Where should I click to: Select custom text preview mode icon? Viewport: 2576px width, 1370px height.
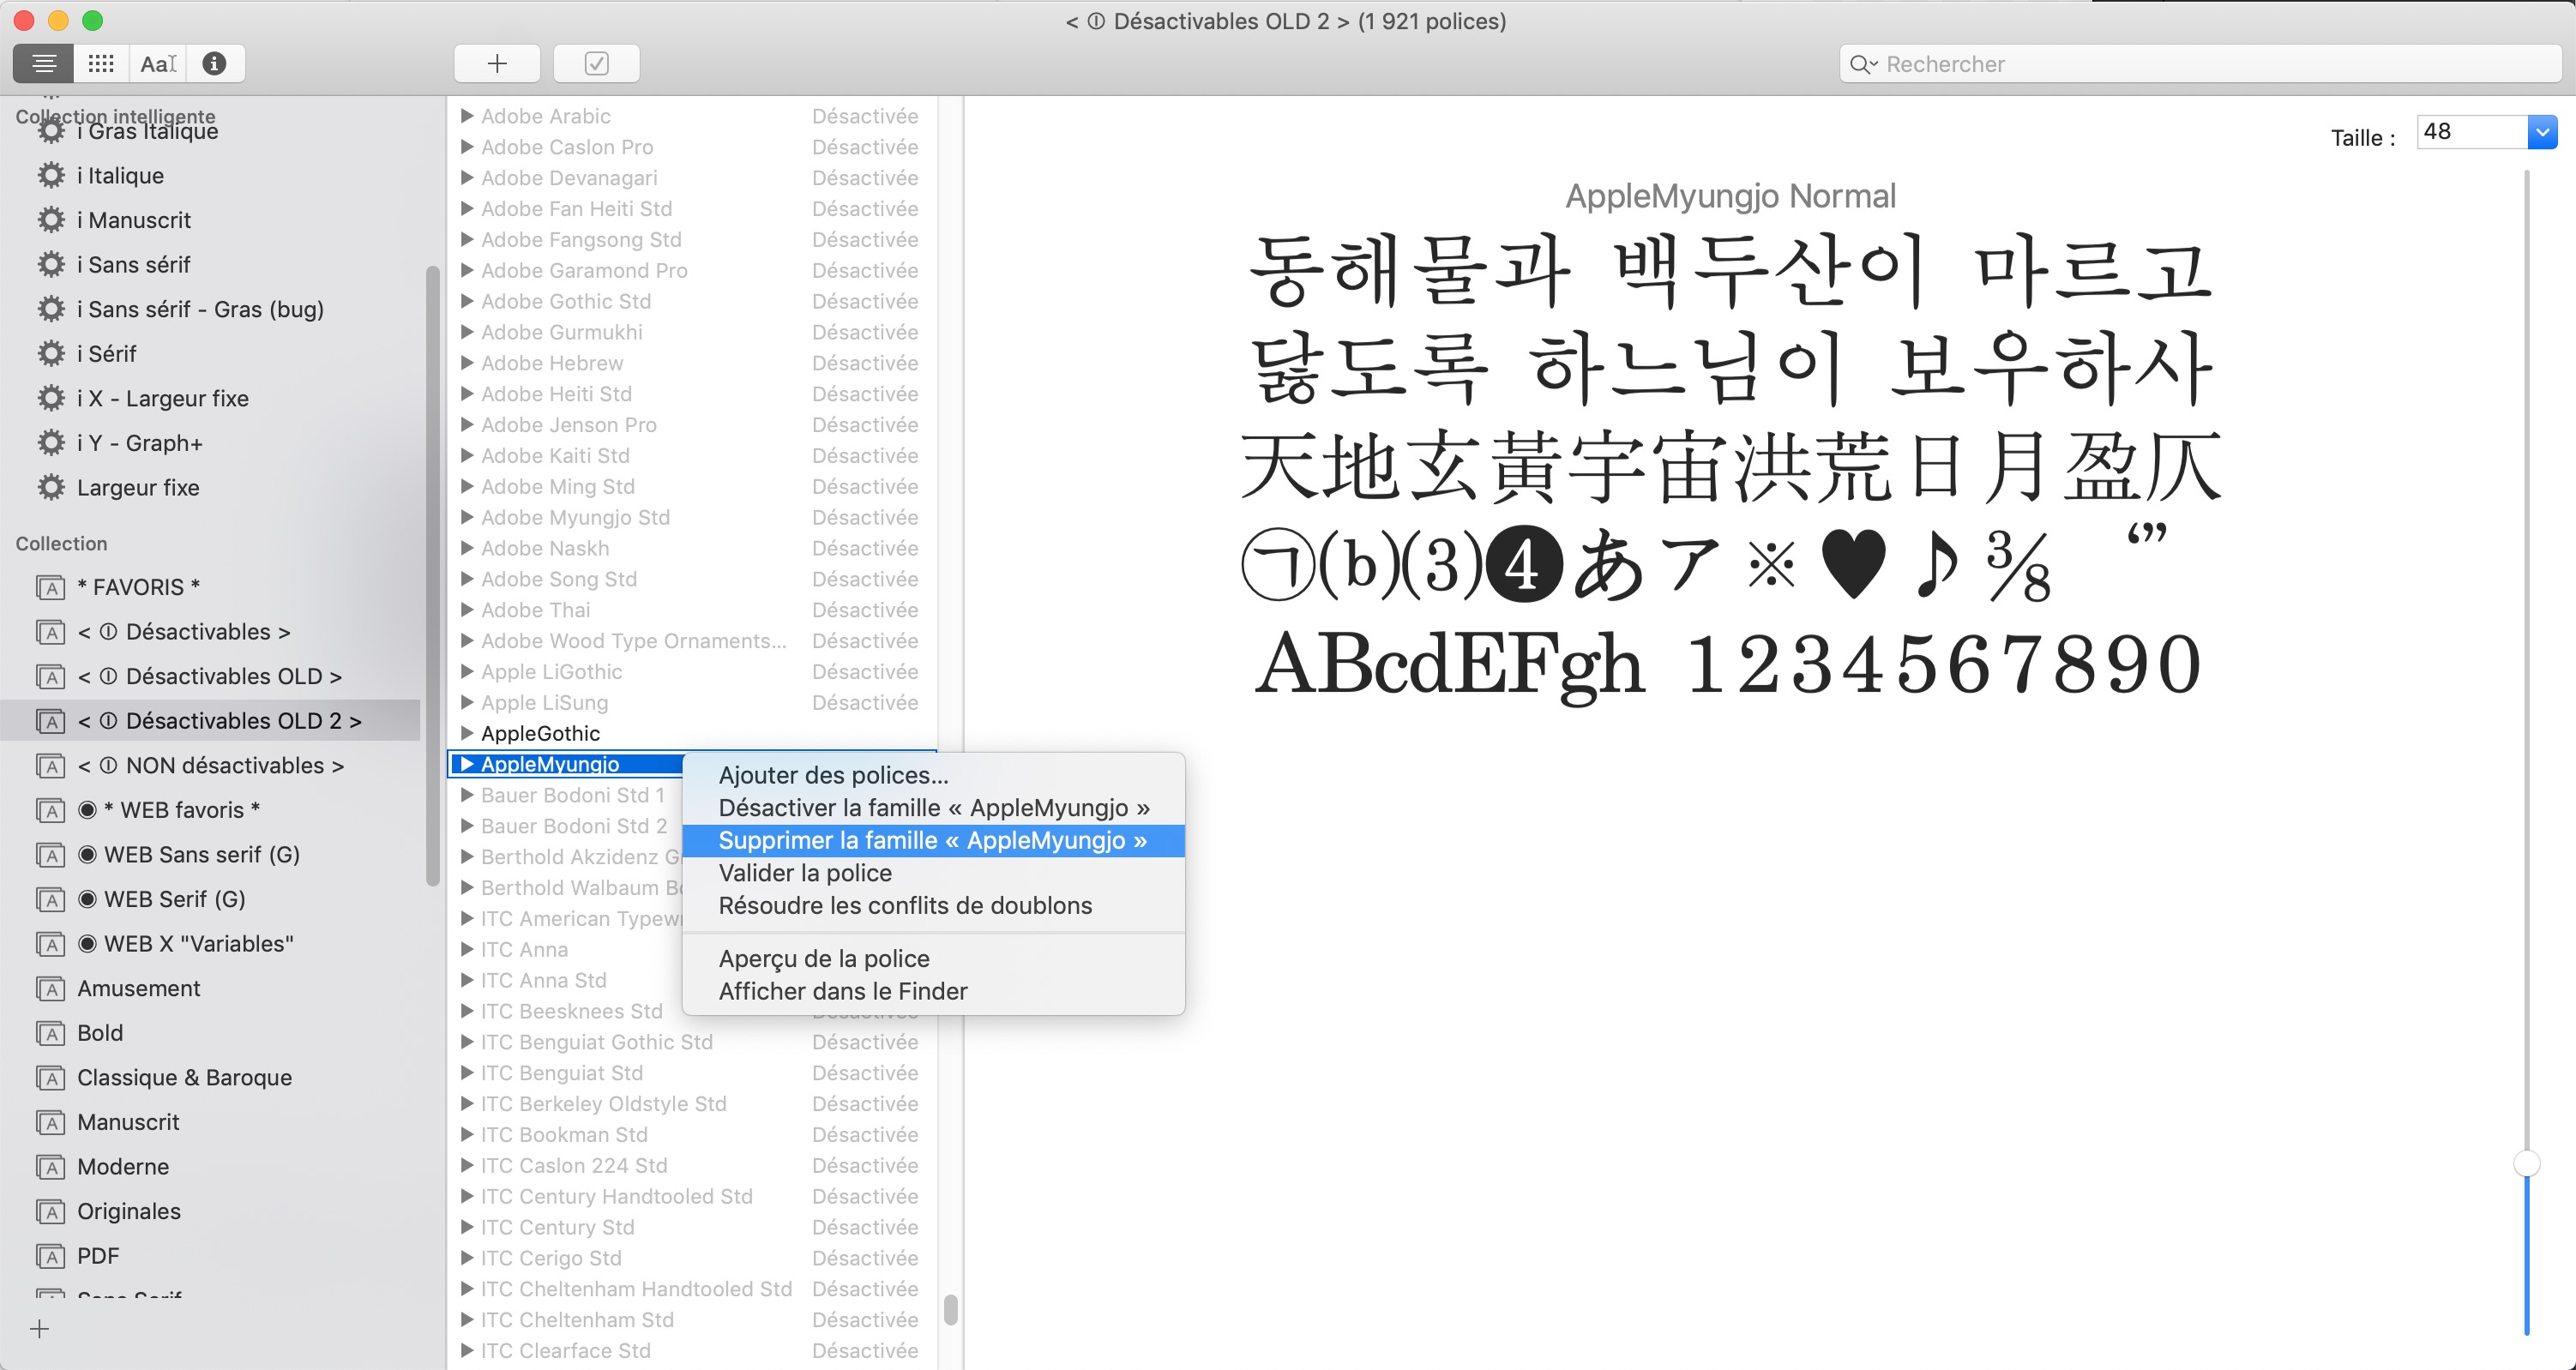point(158,64)
